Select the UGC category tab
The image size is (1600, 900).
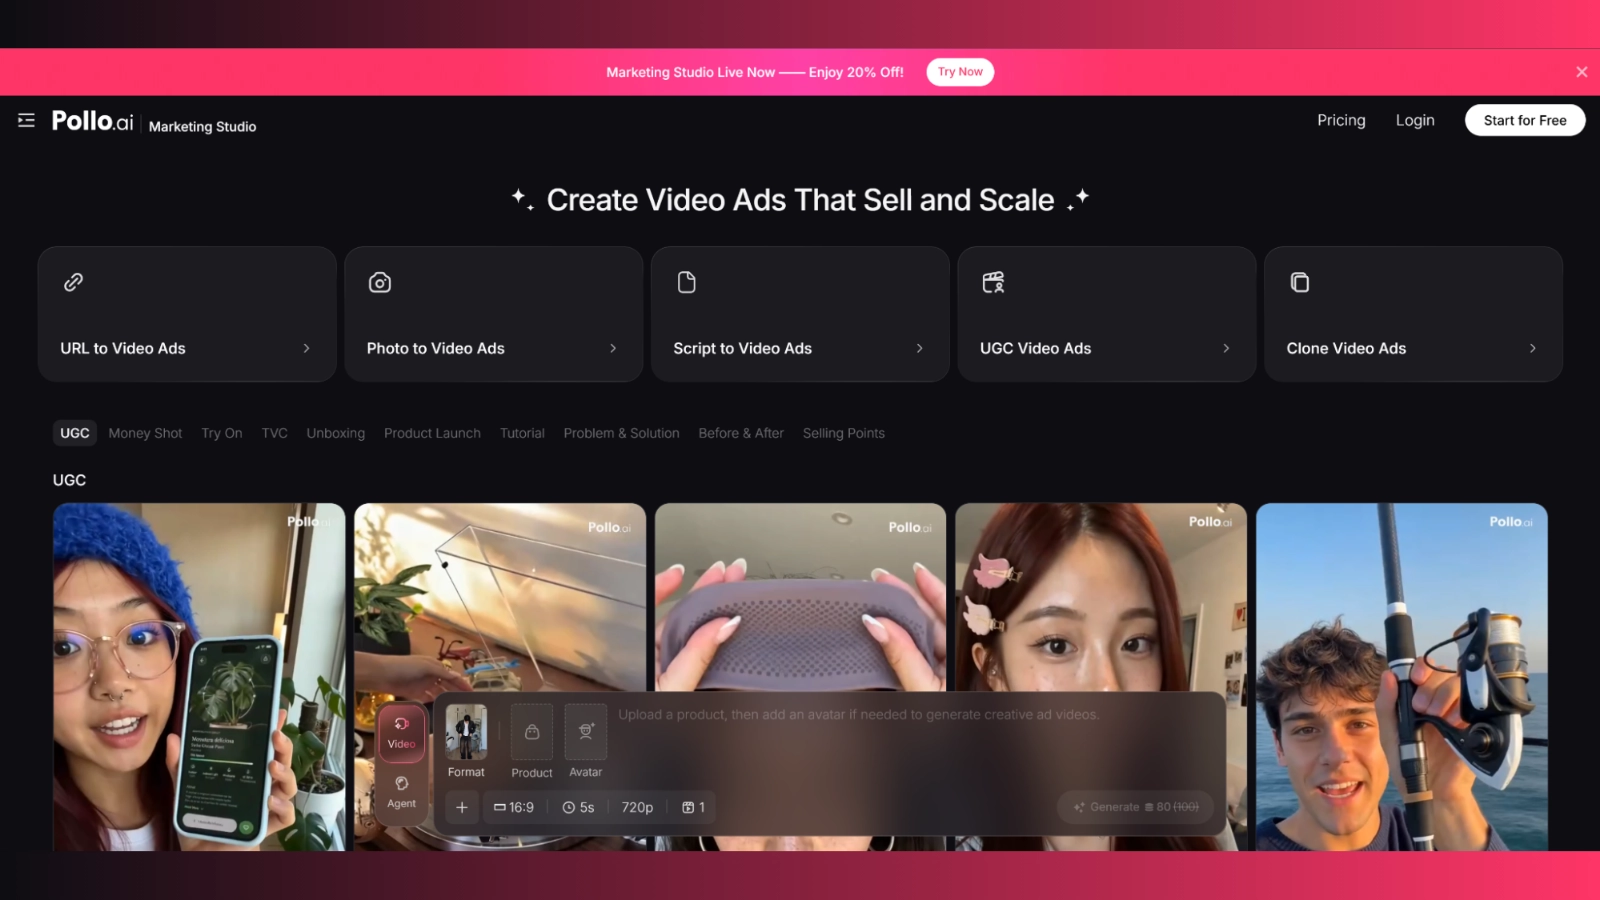pos(75,433)
